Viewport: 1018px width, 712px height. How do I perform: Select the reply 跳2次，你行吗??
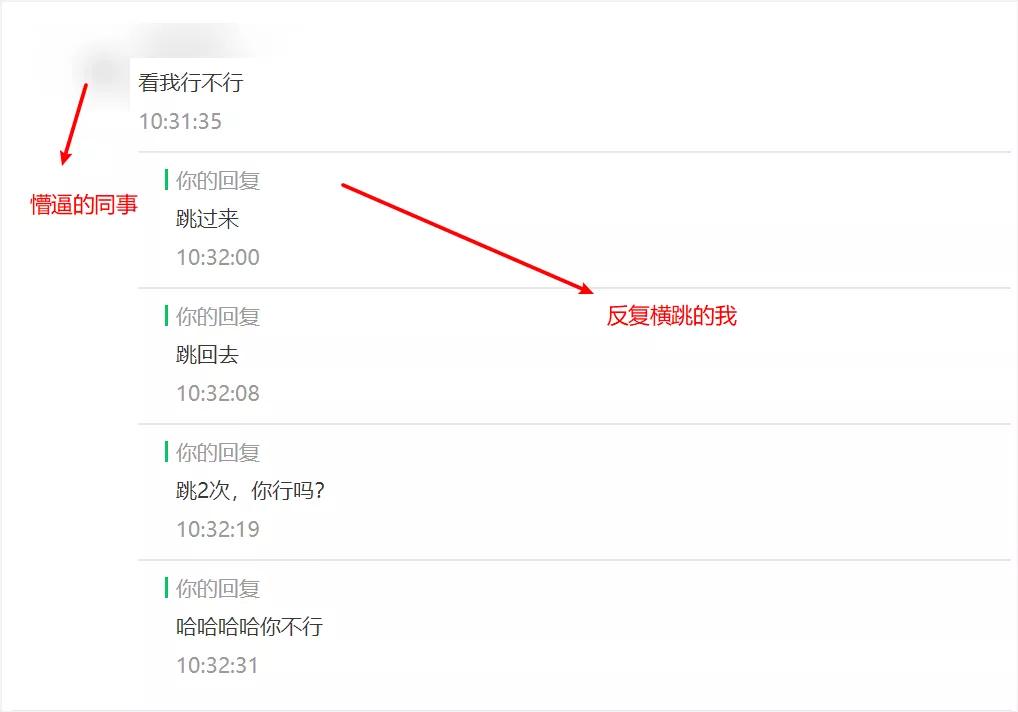tap(251, 491)
